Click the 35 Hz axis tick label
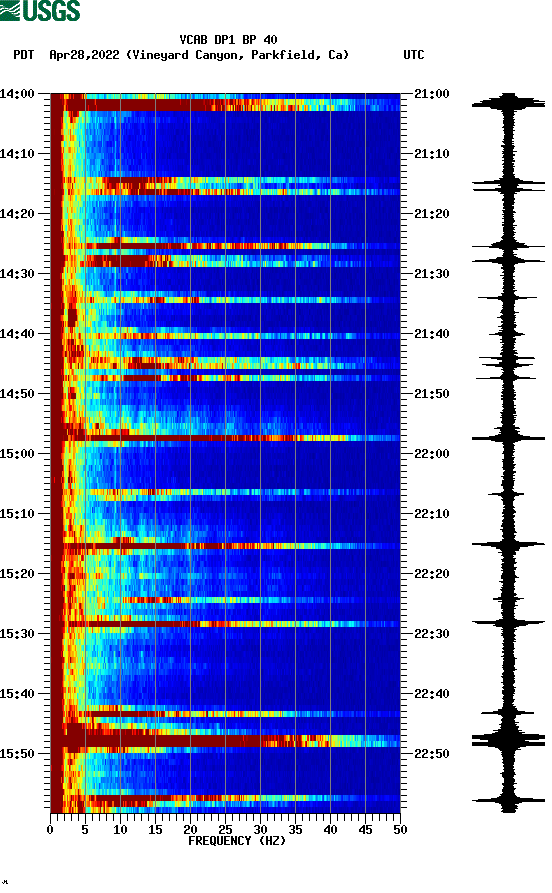The height and width of the screenshot is (893, 552). point(295,830)
